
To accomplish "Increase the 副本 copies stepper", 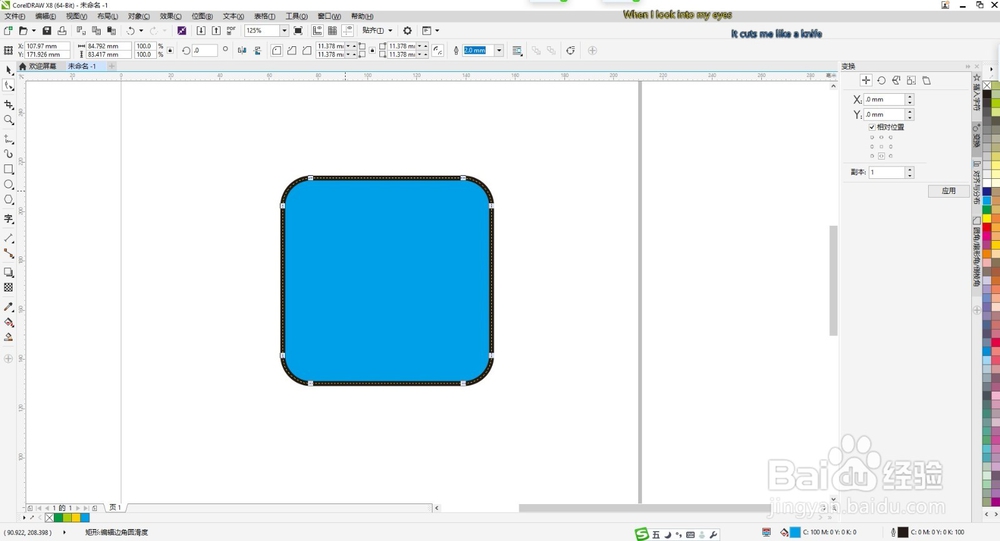I will [x=910, y=170].
